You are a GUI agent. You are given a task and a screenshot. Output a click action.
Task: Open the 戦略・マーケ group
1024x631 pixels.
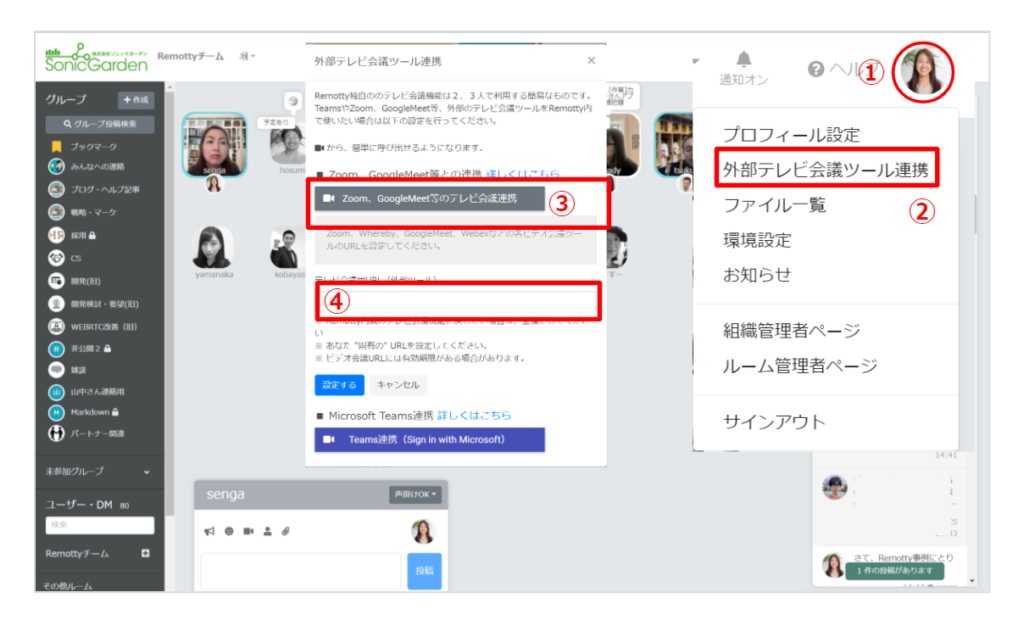tap(82, 212)
